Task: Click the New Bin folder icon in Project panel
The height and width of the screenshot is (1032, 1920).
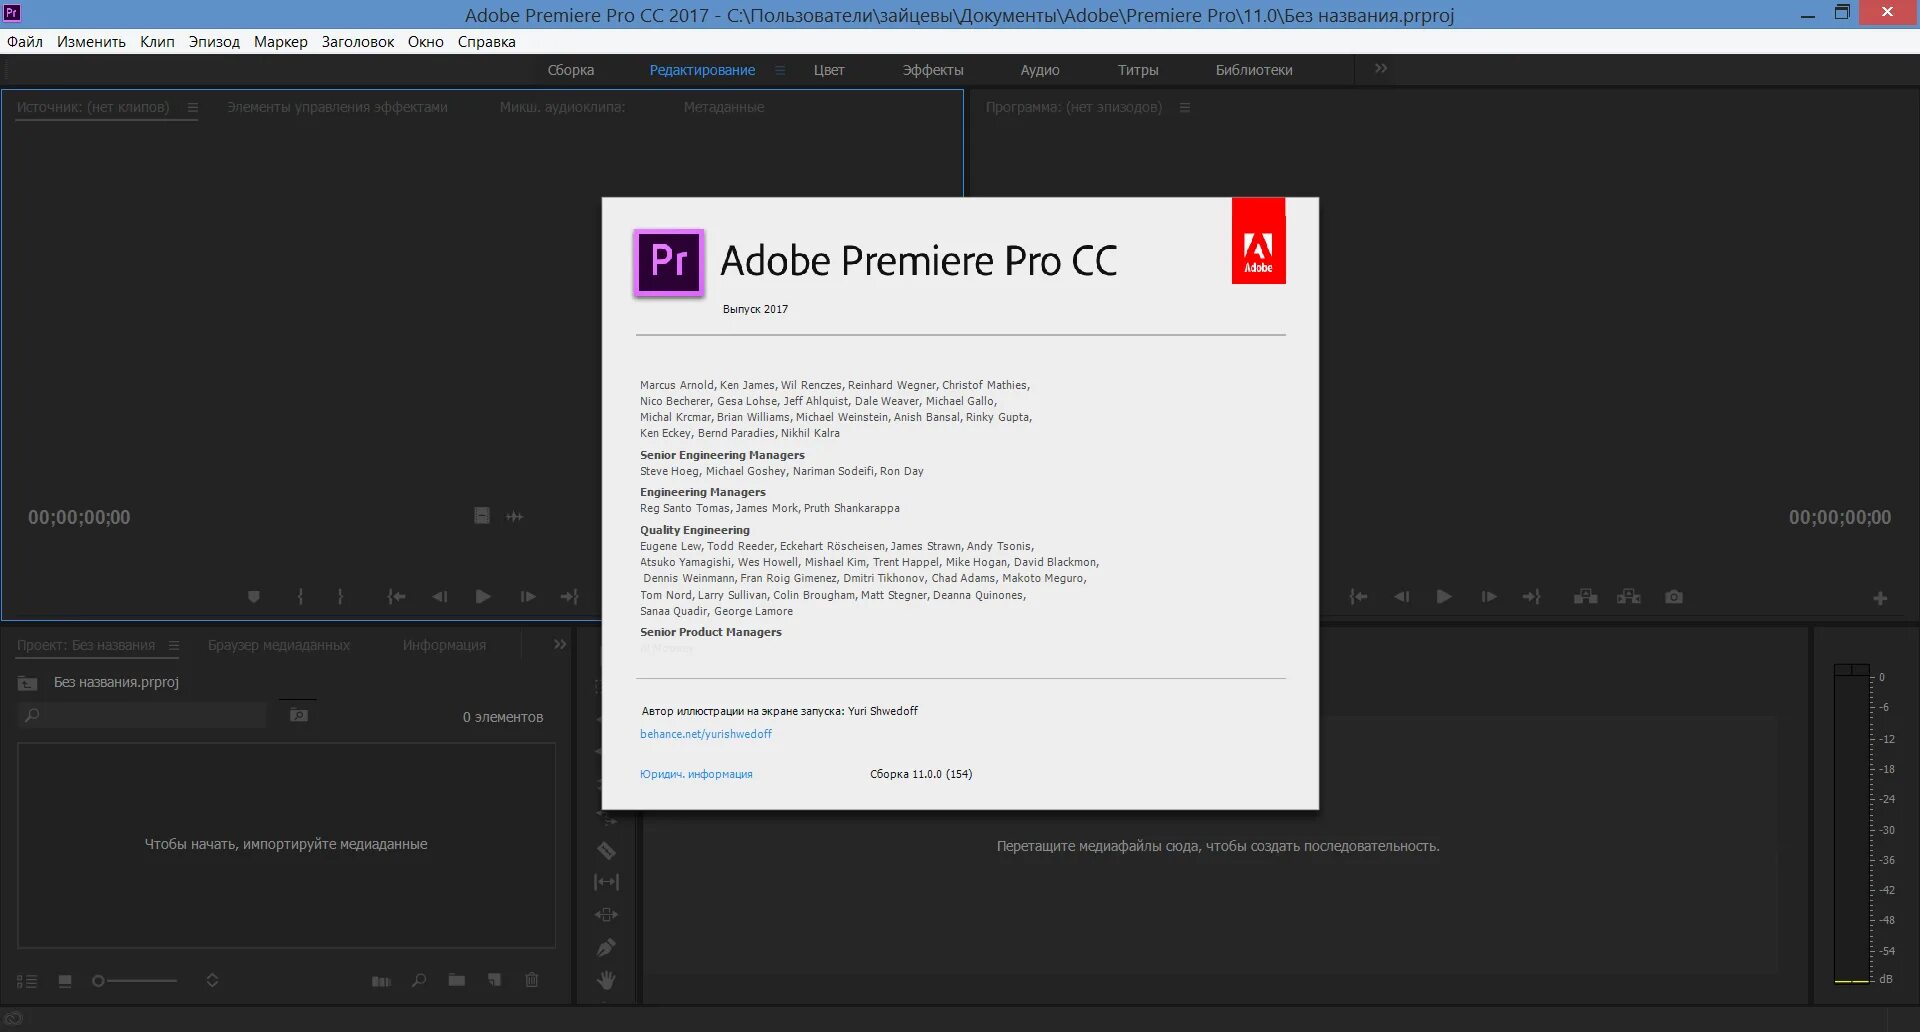Action: click(456, 981)
